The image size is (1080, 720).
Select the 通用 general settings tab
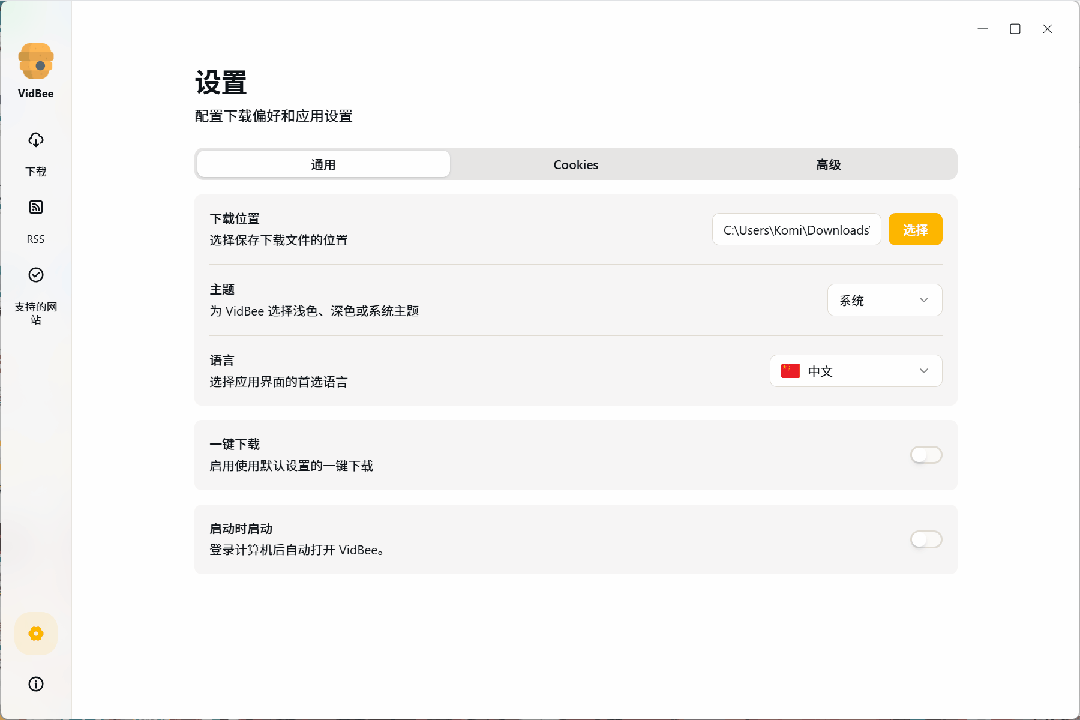pos(323,164)
